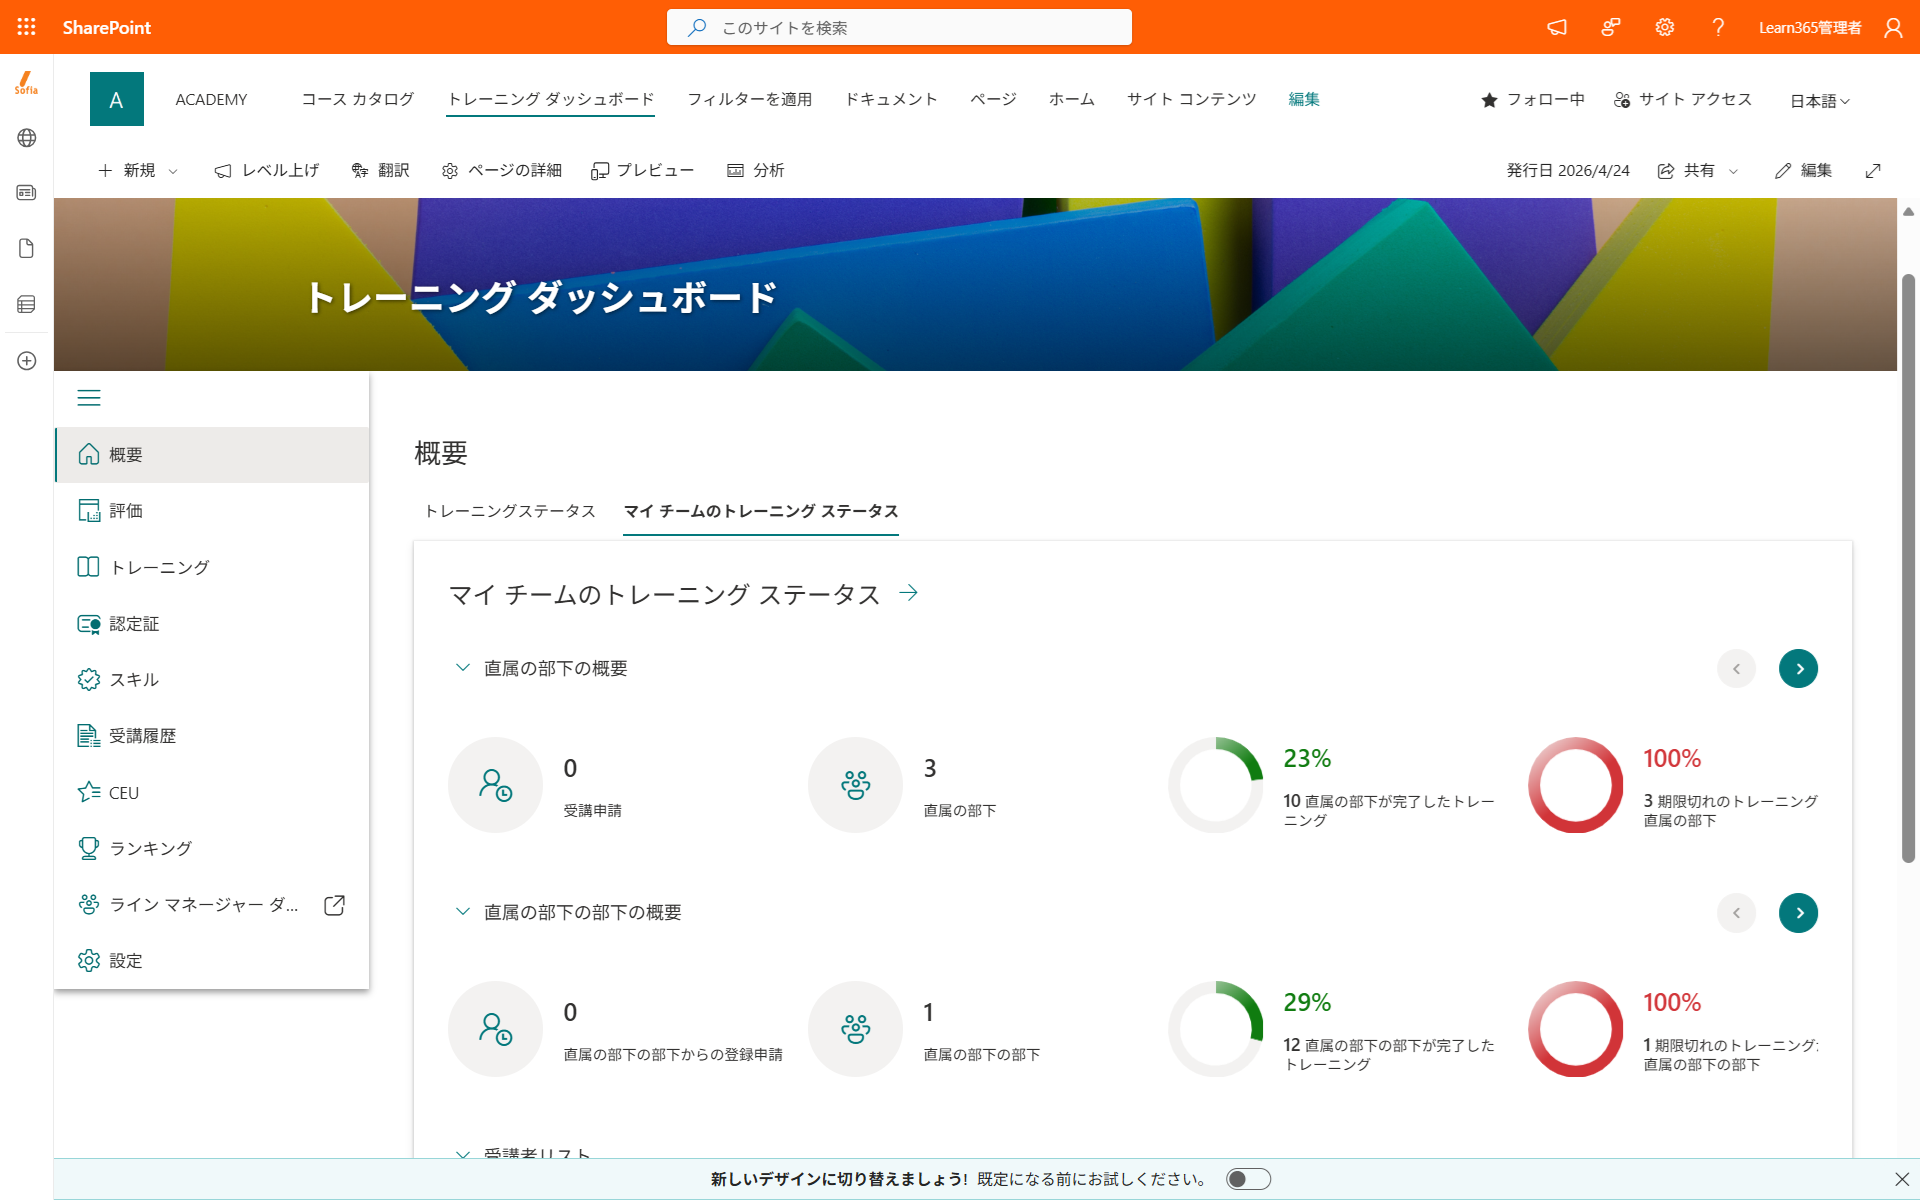1920x1200 pixels.
Task: Open ページの詳細 page details
Action: click(502, 171)
